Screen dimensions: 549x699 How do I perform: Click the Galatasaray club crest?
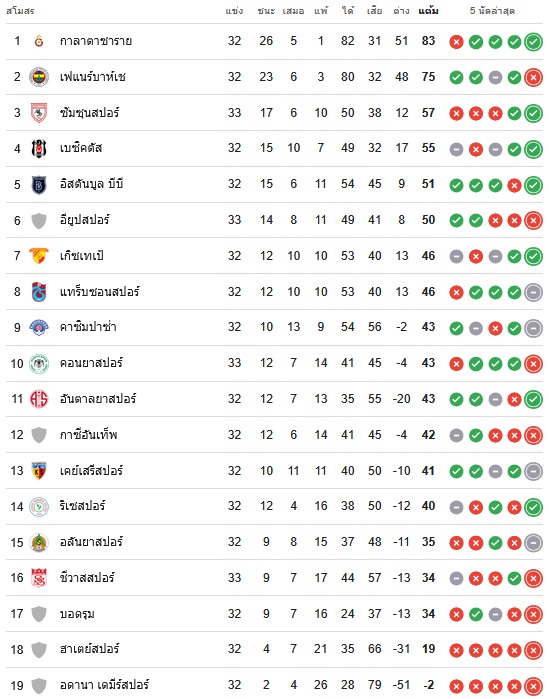coord(39,41)
